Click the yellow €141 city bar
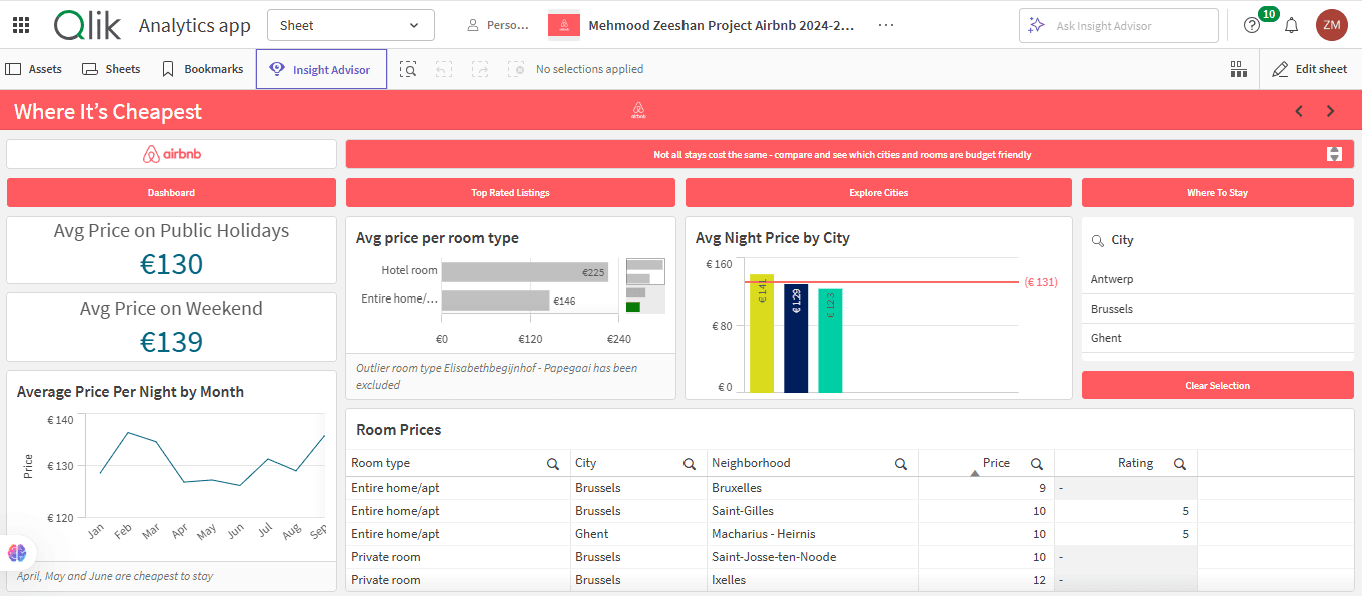This screenshot has width=1362, height=596. [762, 333]
